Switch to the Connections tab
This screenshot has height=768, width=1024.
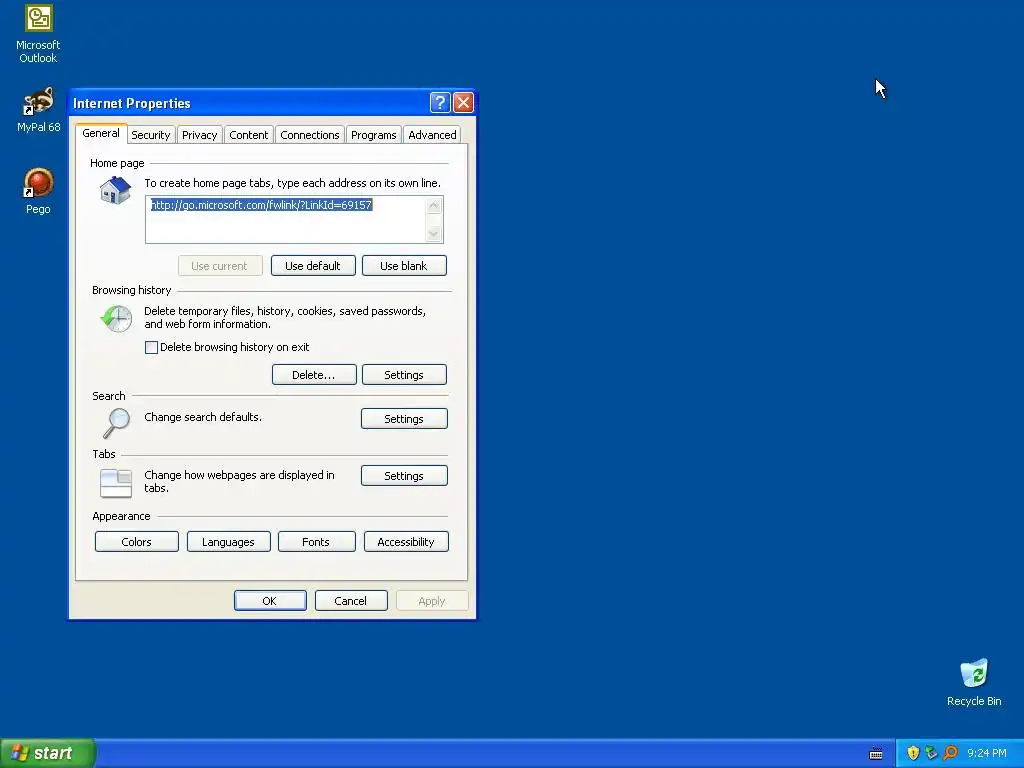(310, 135)
